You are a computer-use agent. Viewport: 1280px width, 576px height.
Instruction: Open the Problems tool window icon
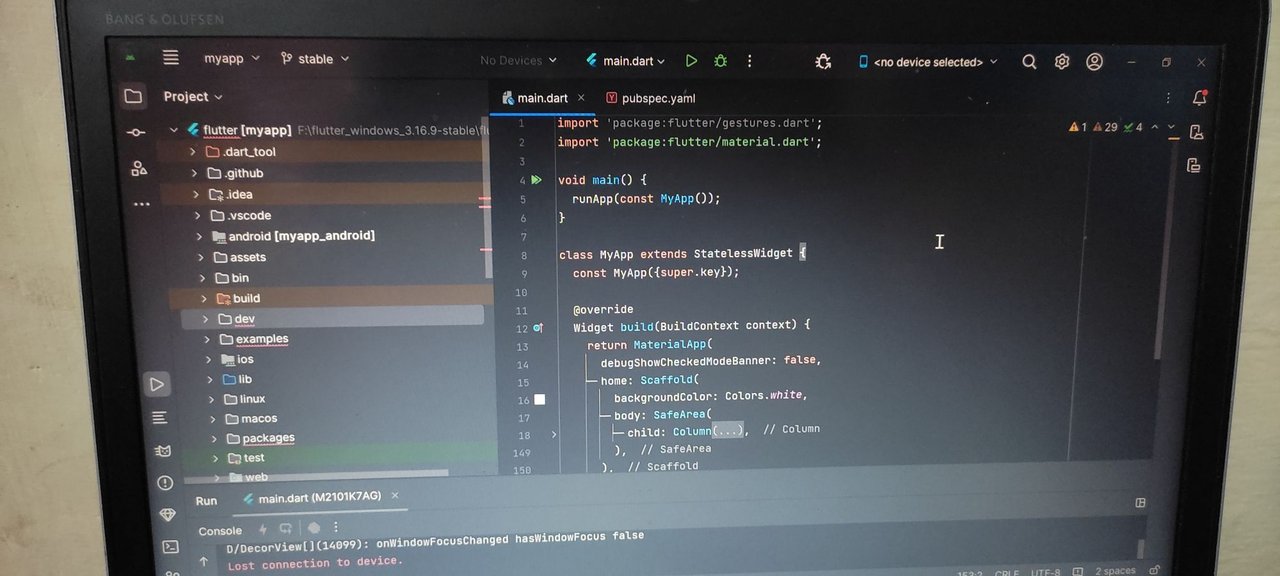(165, 483)
